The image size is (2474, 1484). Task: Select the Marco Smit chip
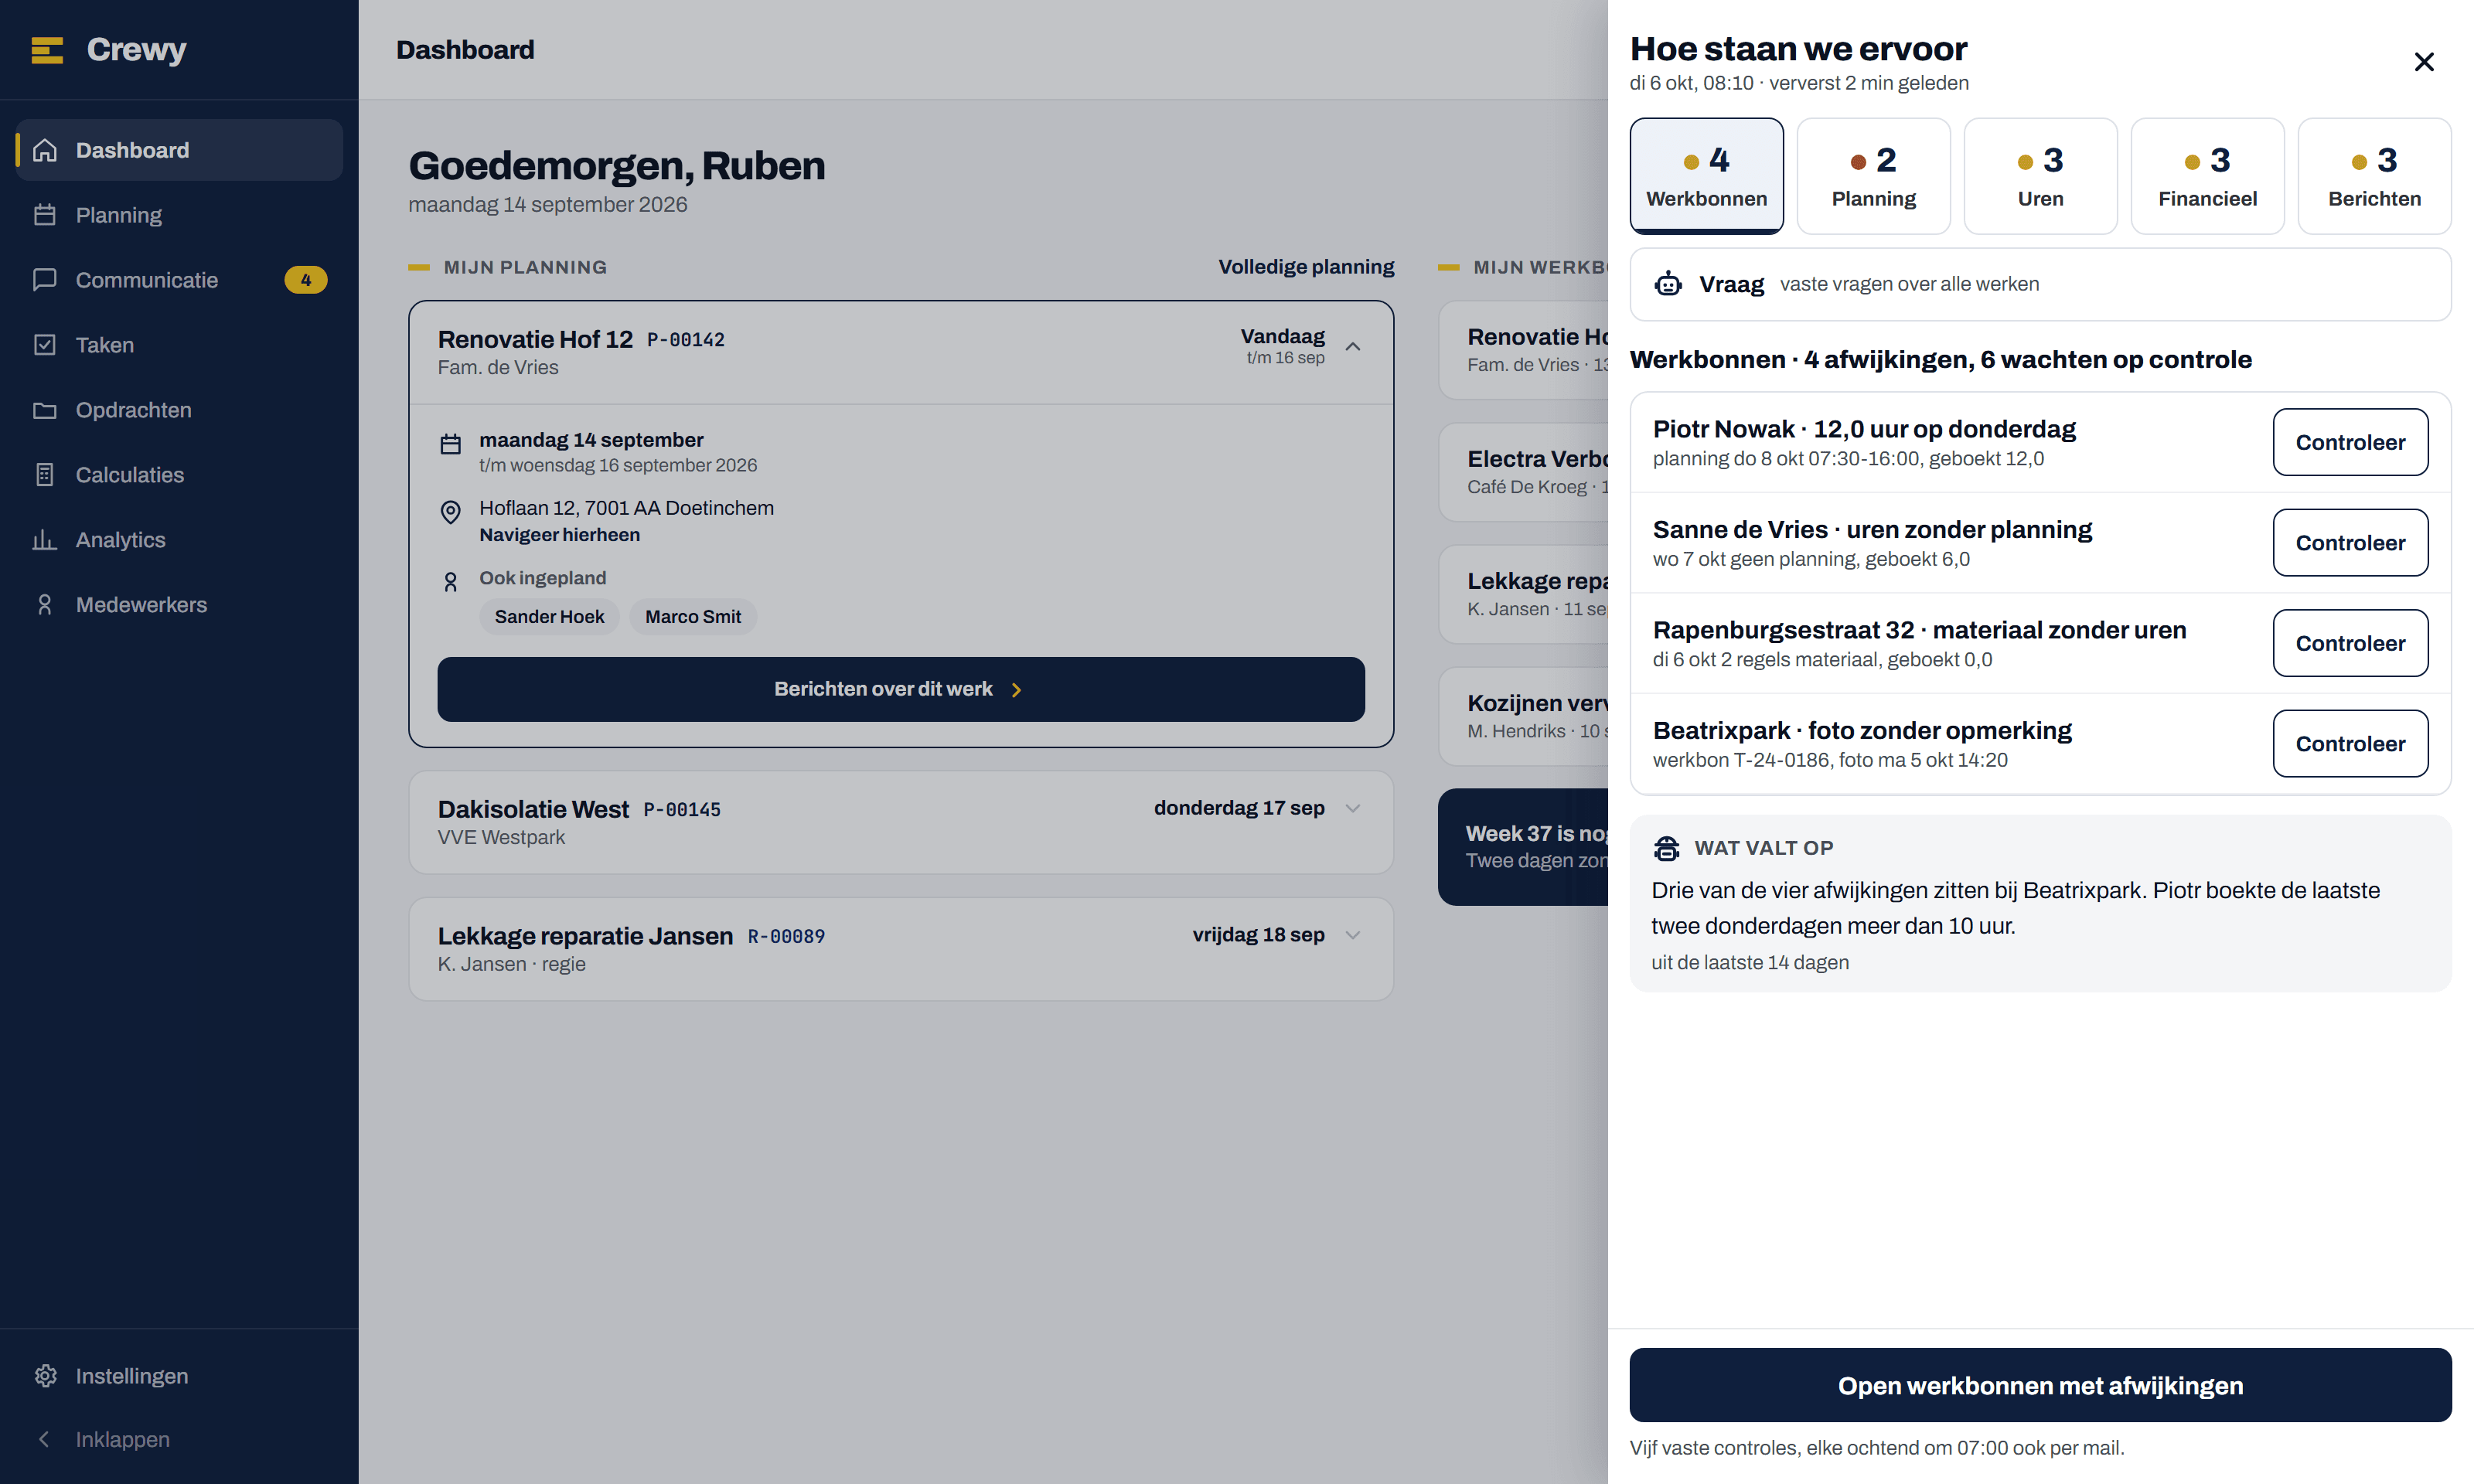[x=693, y=617]
